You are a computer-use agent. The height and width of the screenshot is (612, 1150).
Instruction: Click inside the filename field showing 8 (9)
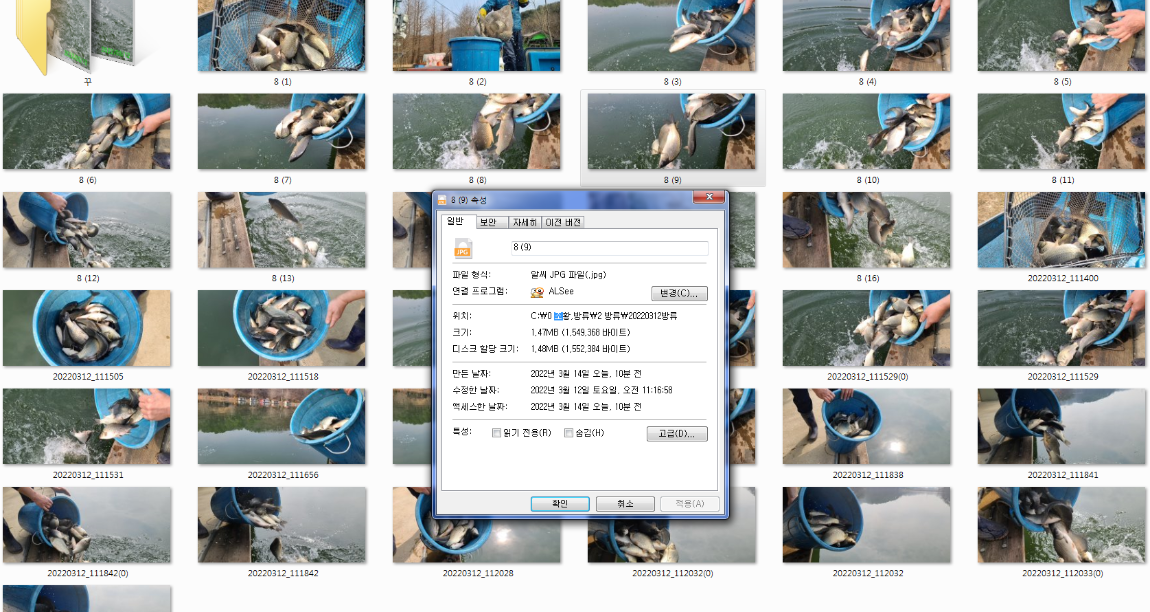point(610,248)
